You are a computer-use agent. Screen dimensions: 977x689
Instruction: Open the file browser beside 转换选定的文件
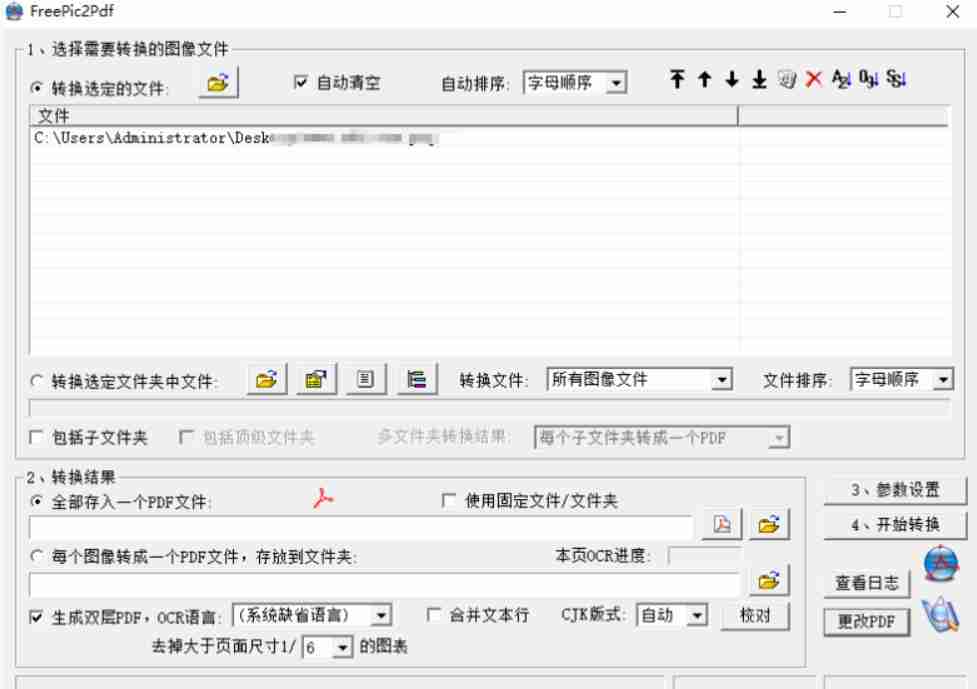tap(218, 83)
